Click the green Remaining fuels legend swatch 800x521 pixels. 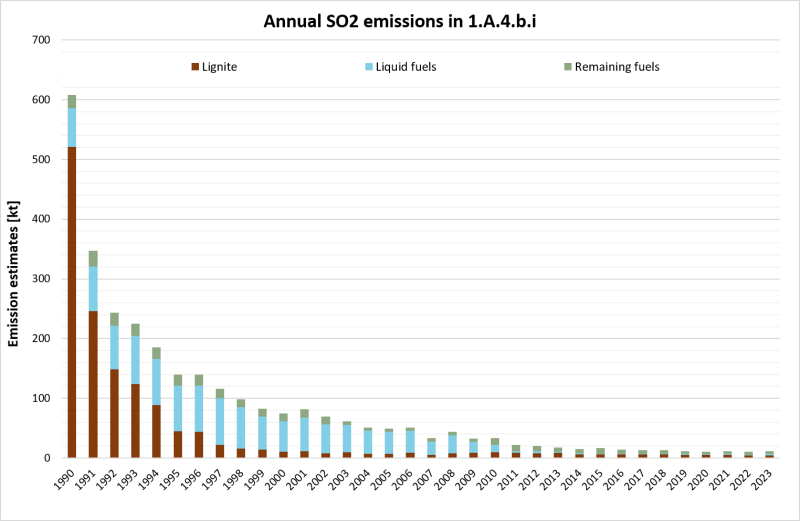(x=568, y=67)
